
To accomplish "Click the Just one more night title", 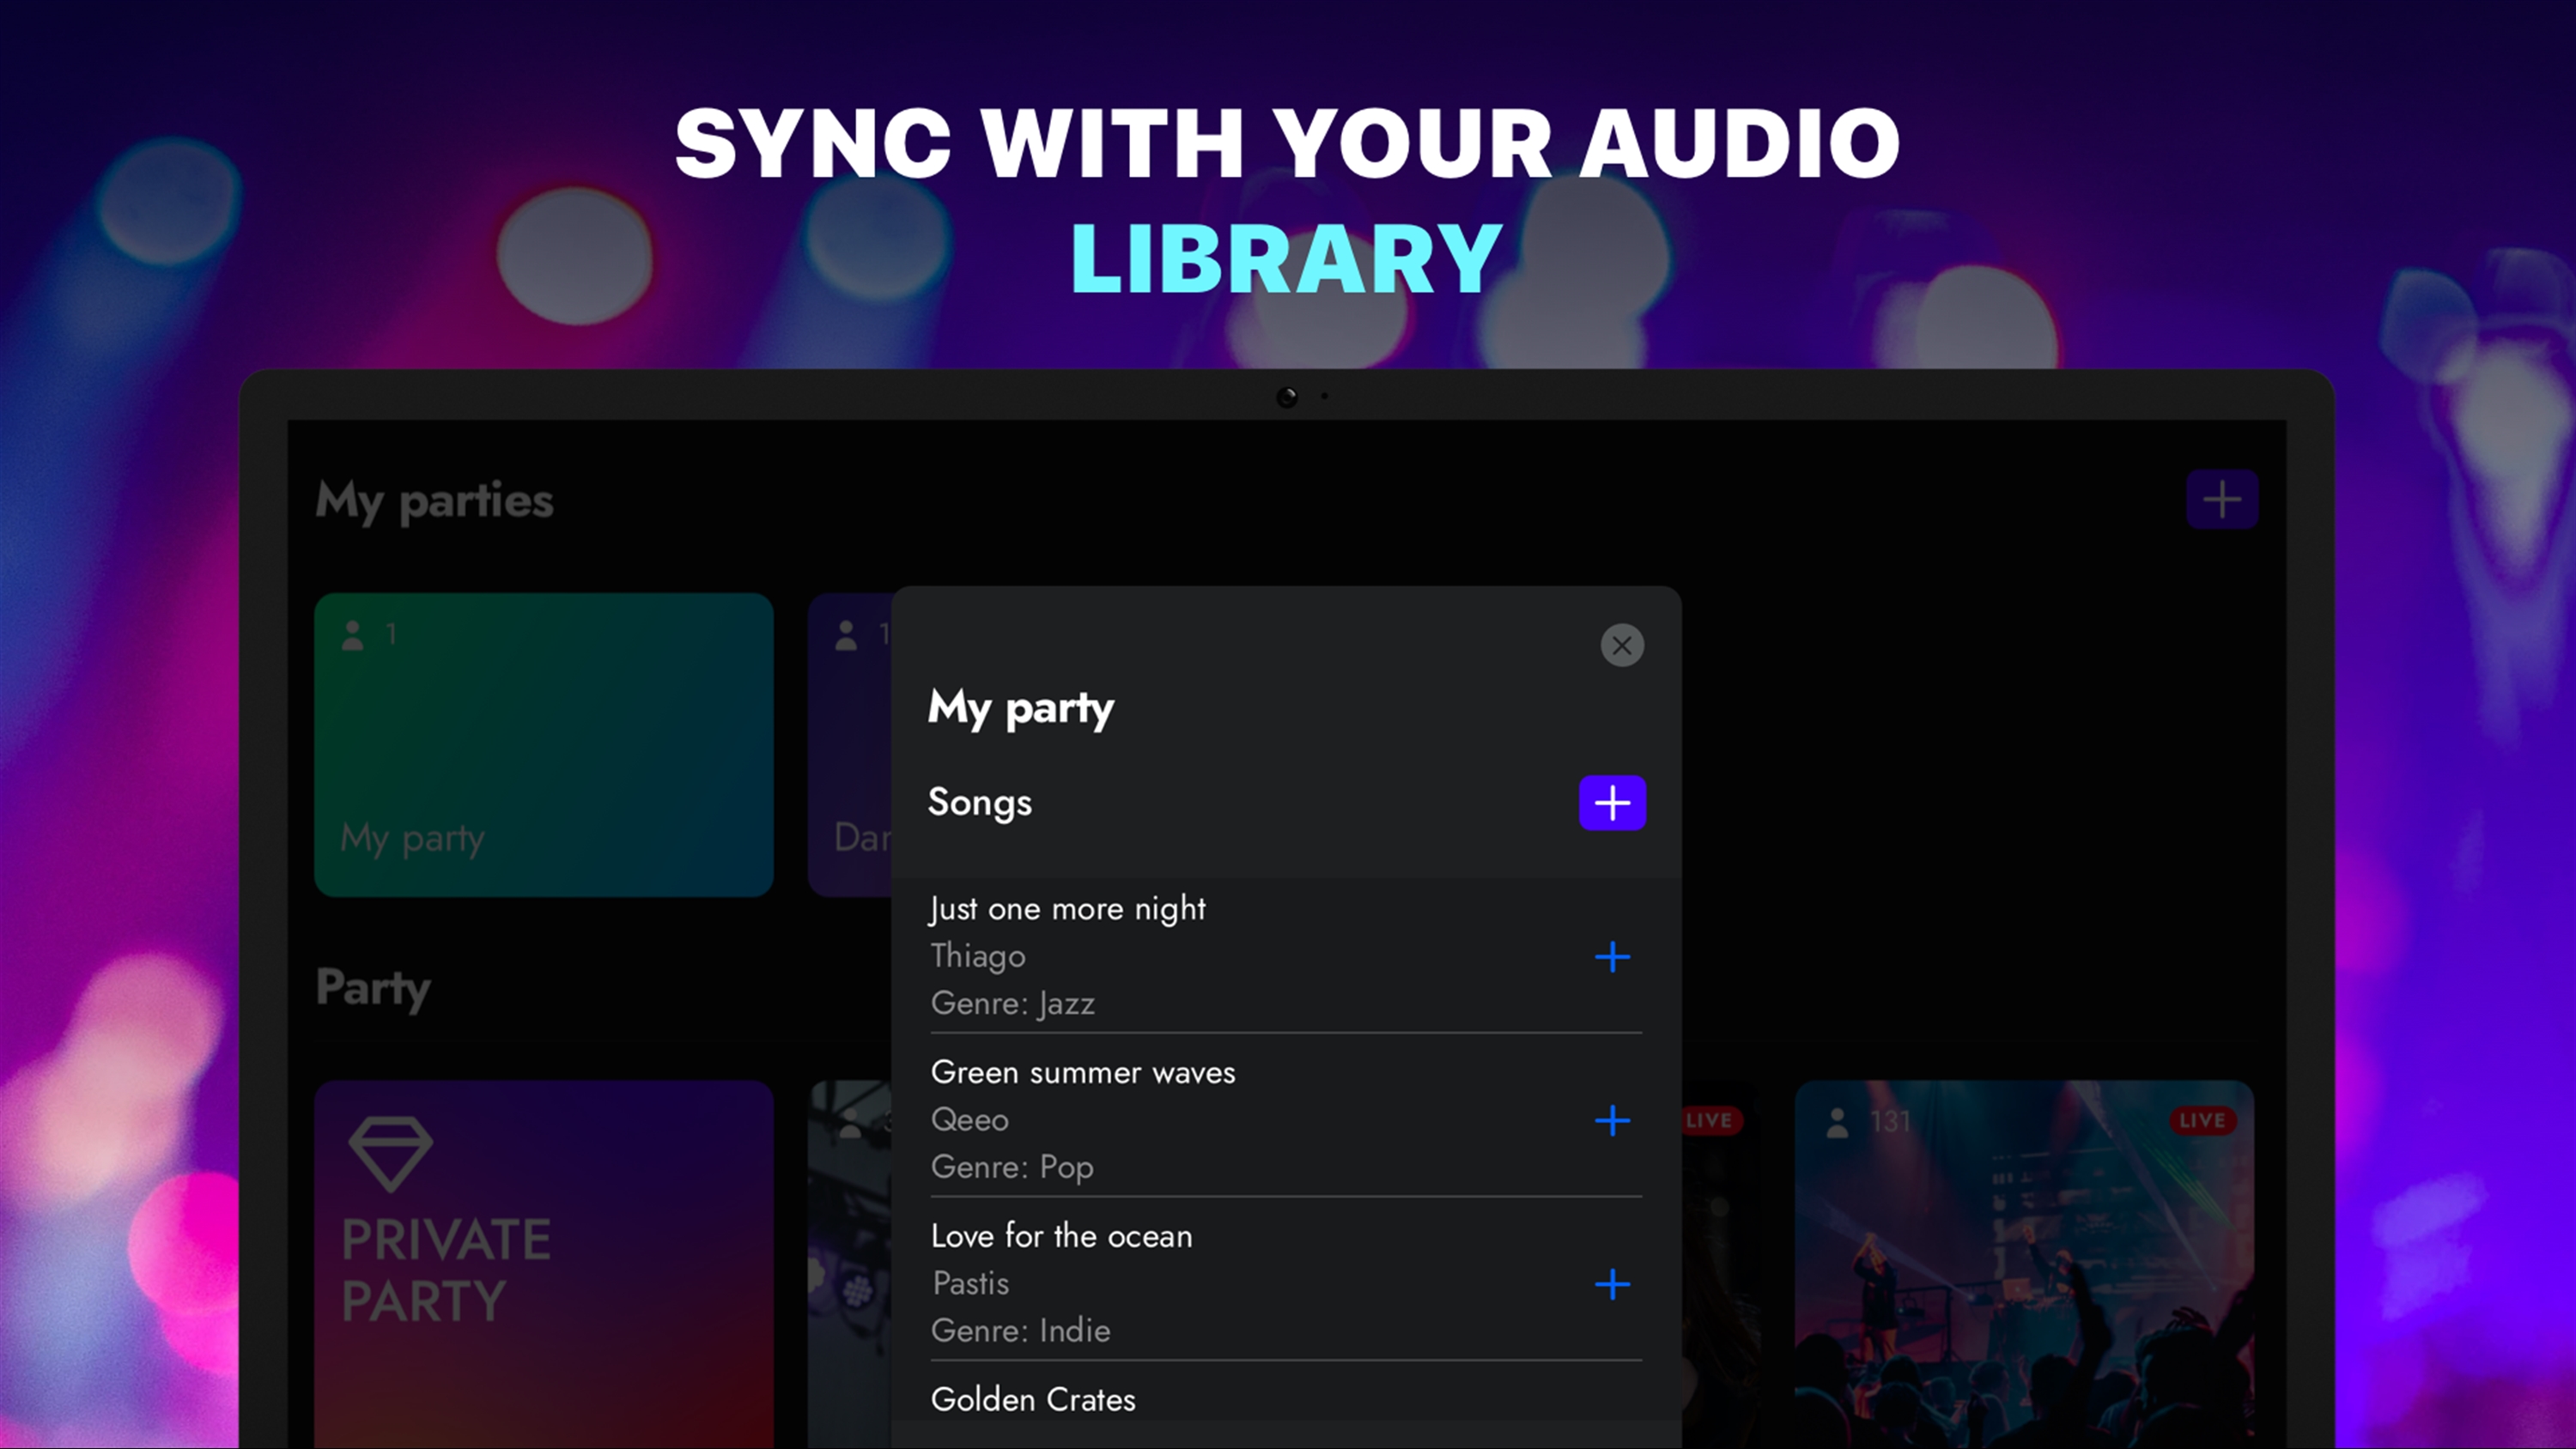I will [1067, 908].
